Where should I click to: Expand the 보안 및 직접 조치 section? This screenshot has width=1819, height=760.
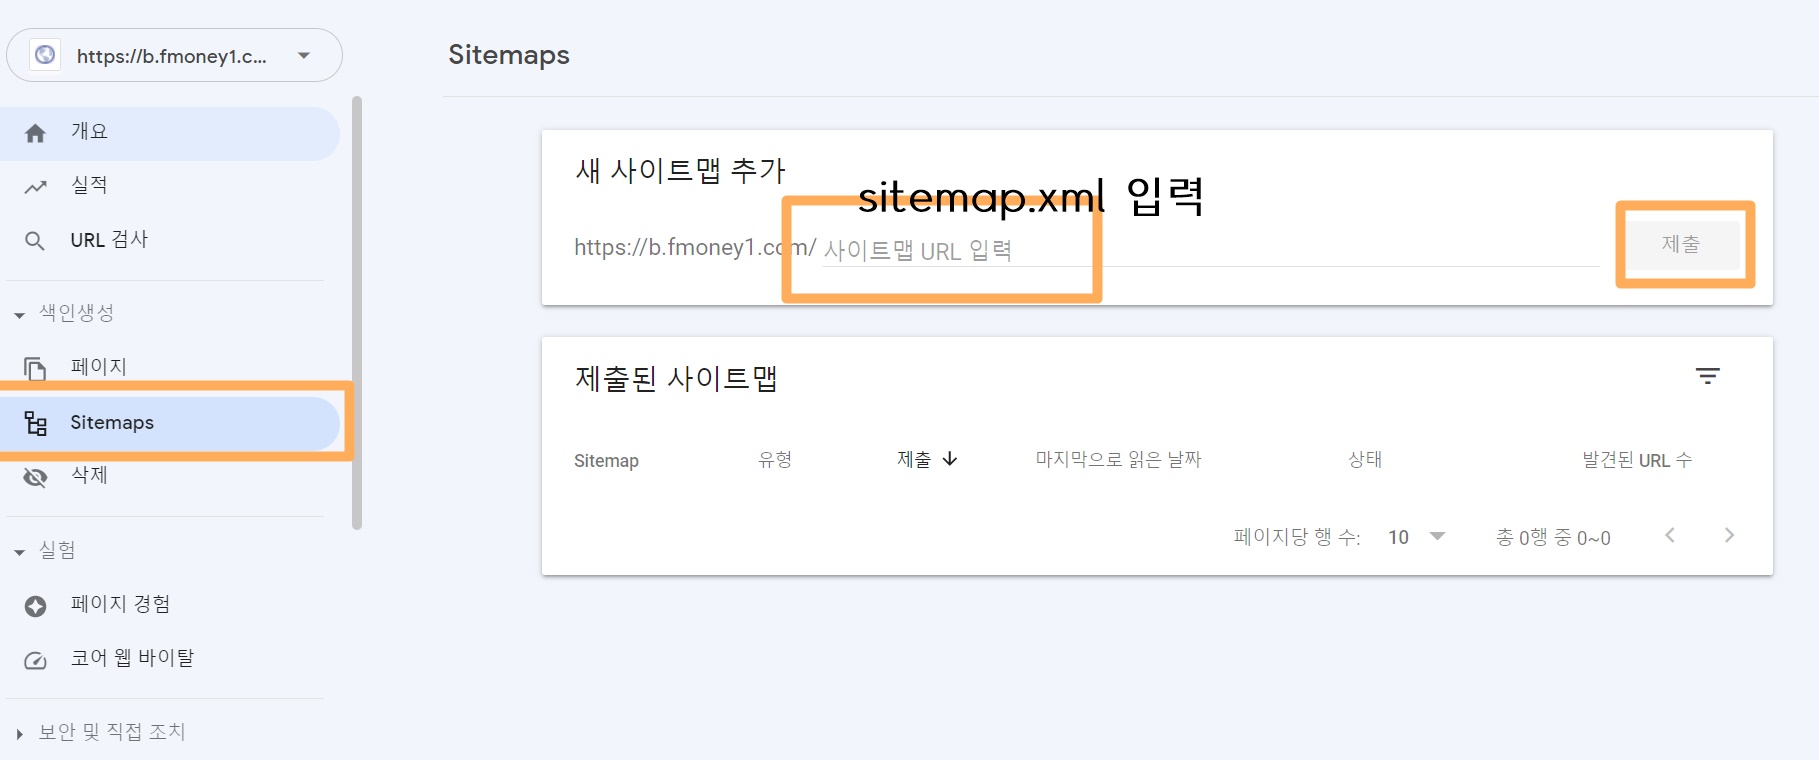(19, 734)
